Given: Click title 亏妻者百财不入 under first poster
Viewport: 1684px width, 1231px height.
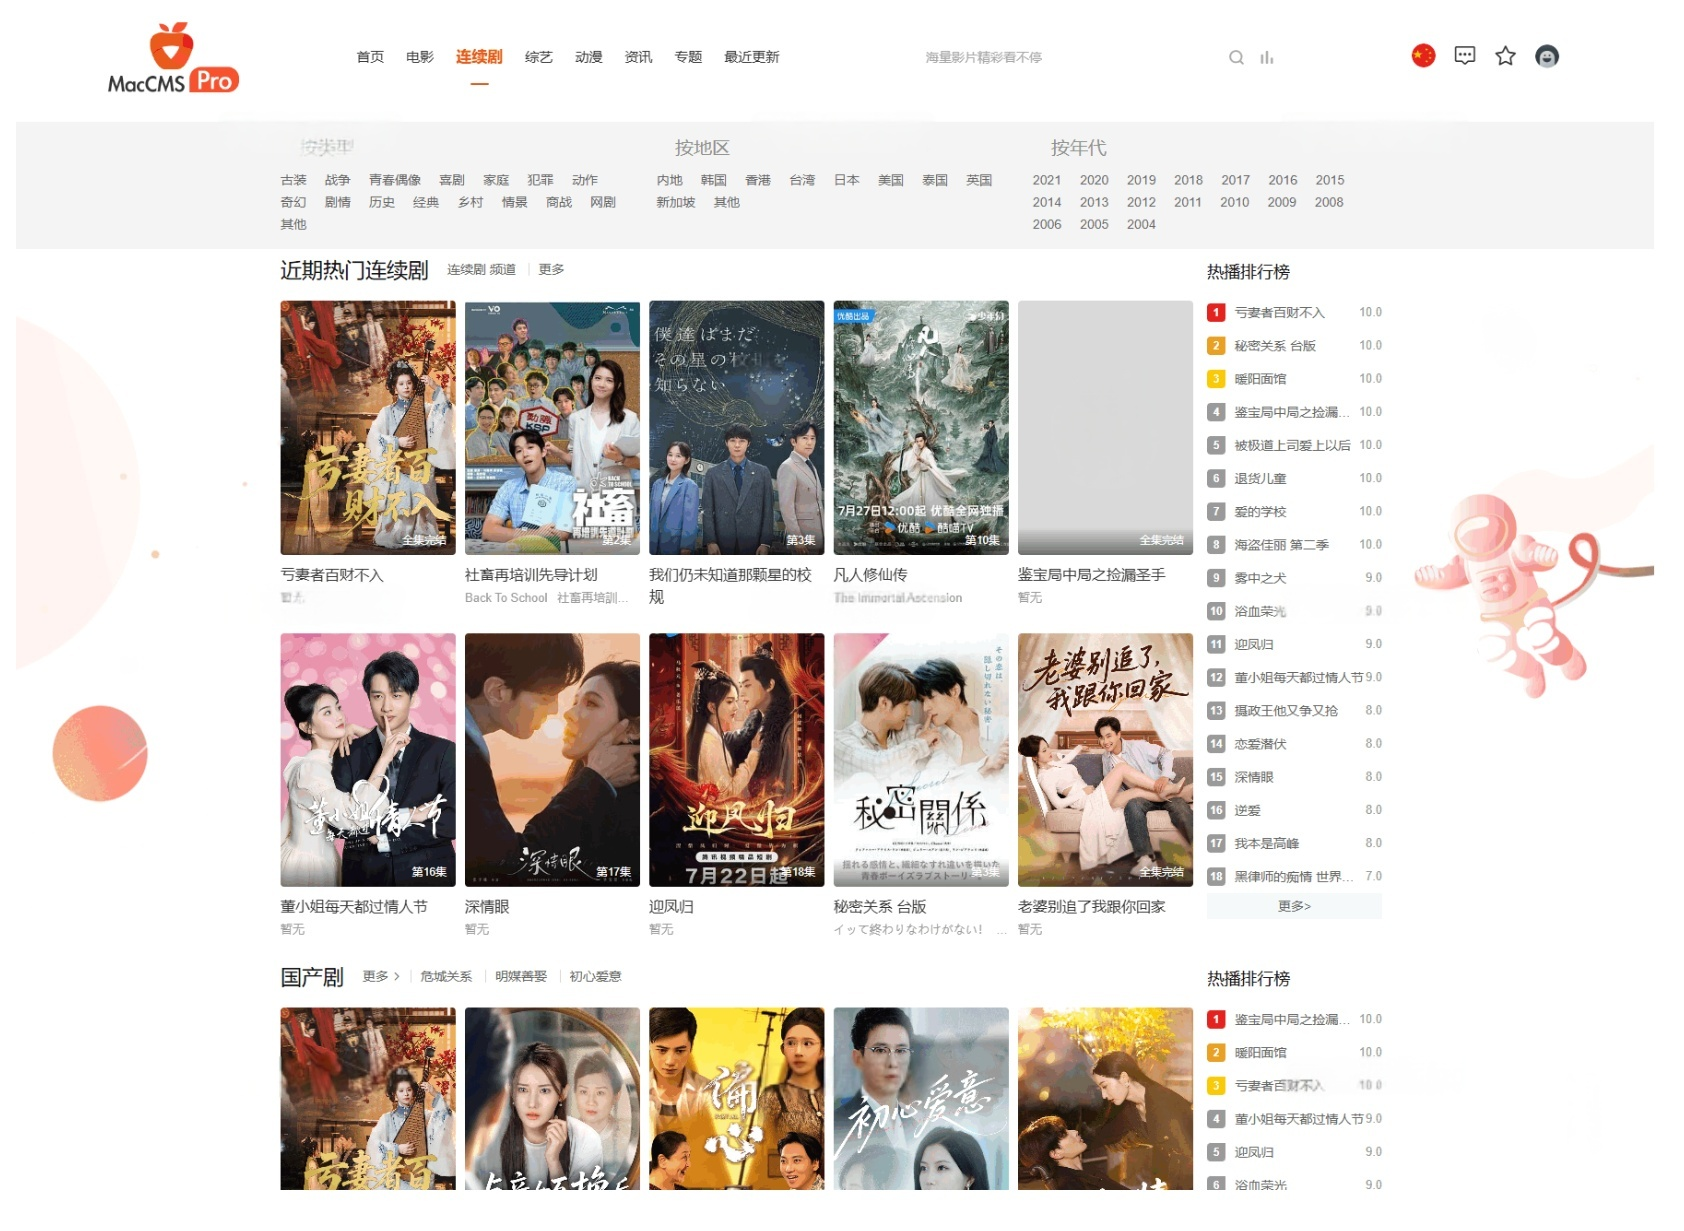Looking at the screenshot, I should (x=332, y=575).
